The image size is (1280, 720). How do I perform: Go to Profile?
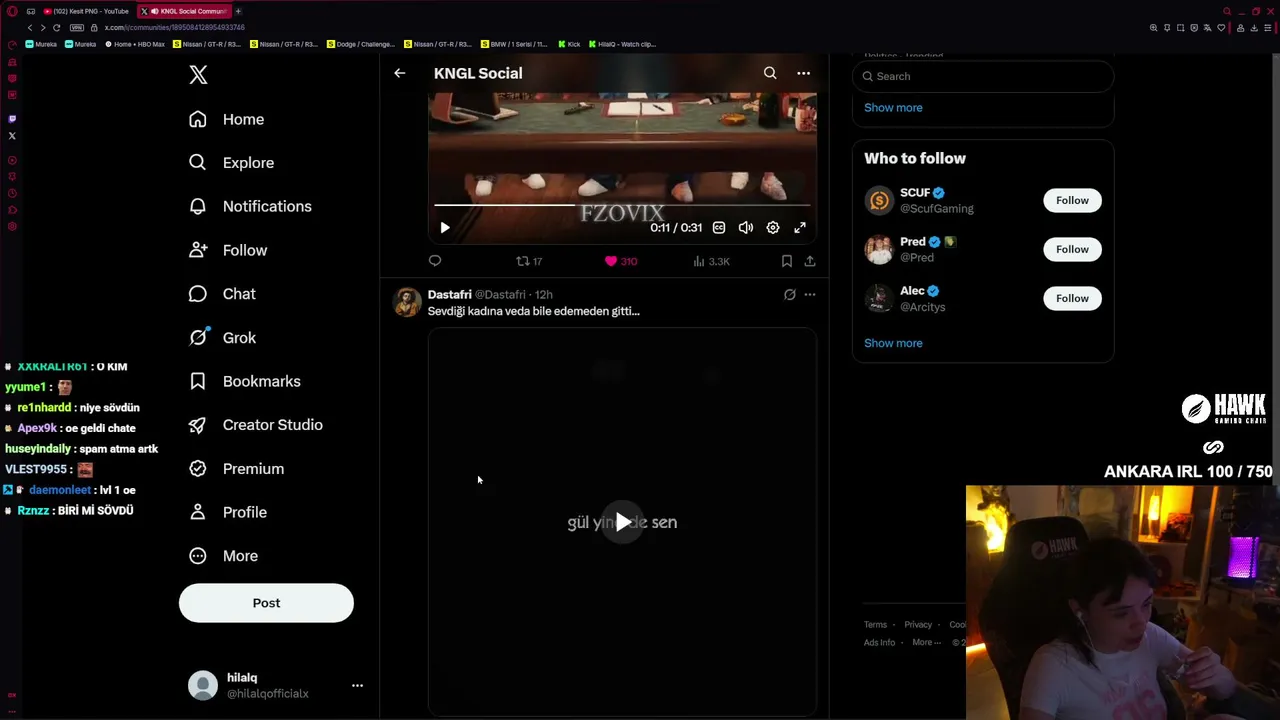[x=227, y=512]
